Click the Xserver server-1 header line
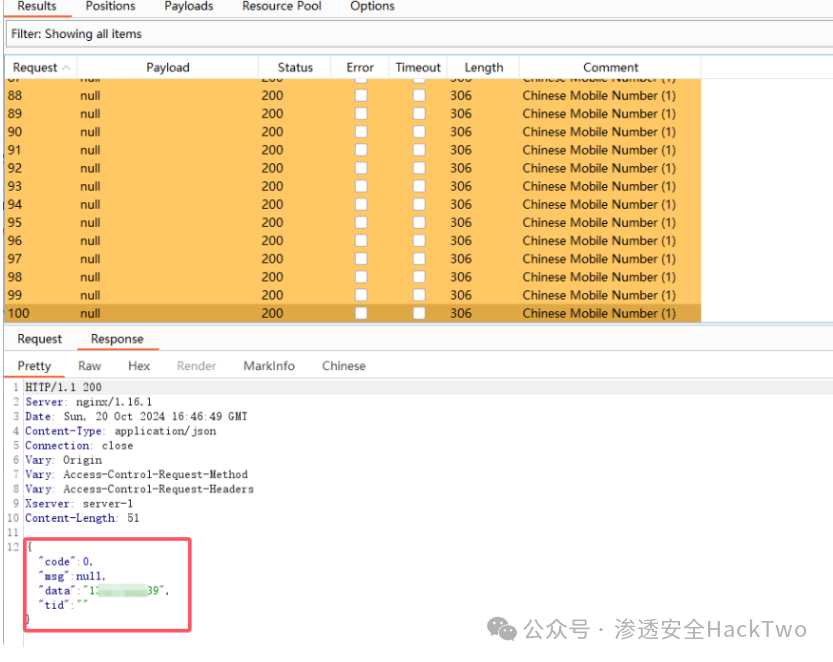 (x=79, y=503)
